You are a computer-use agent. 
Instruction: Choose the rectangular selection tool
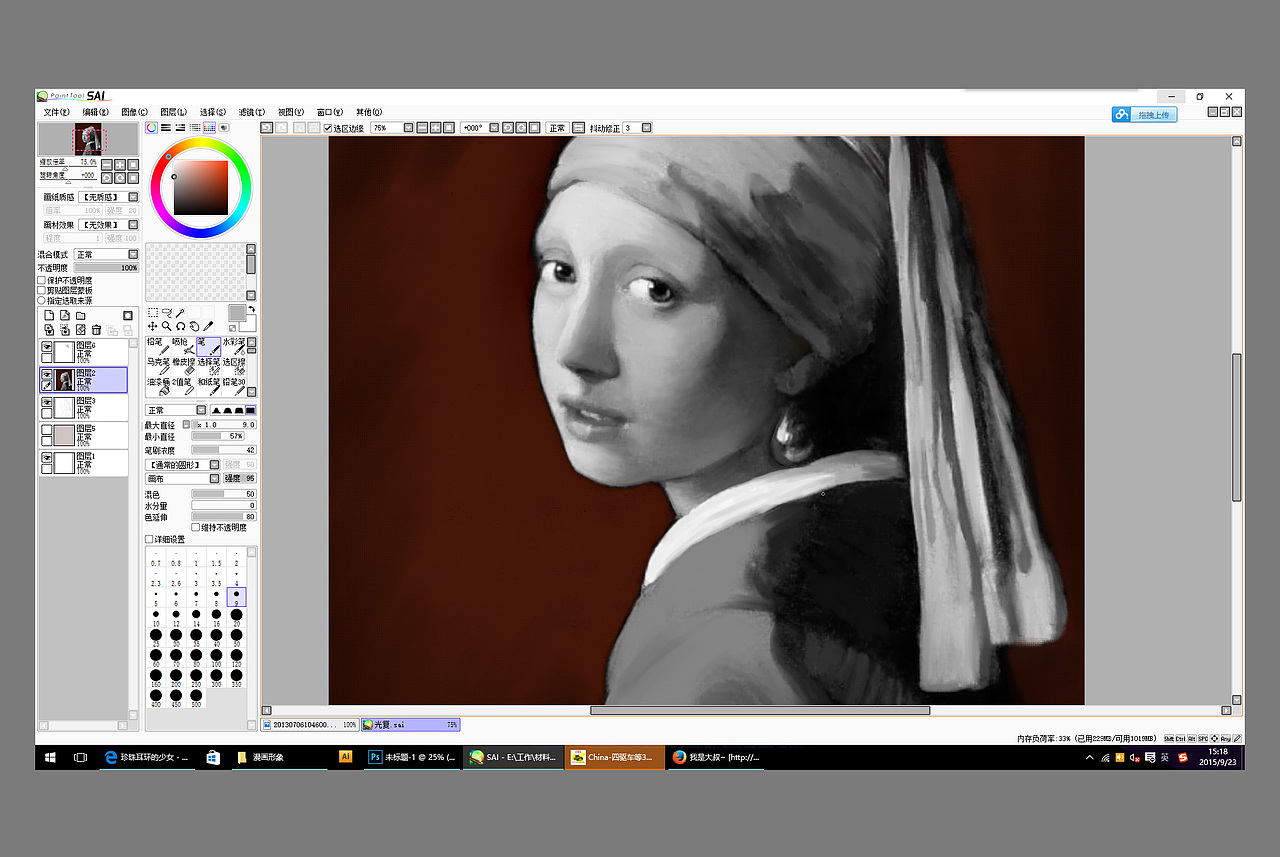[153, 313]
